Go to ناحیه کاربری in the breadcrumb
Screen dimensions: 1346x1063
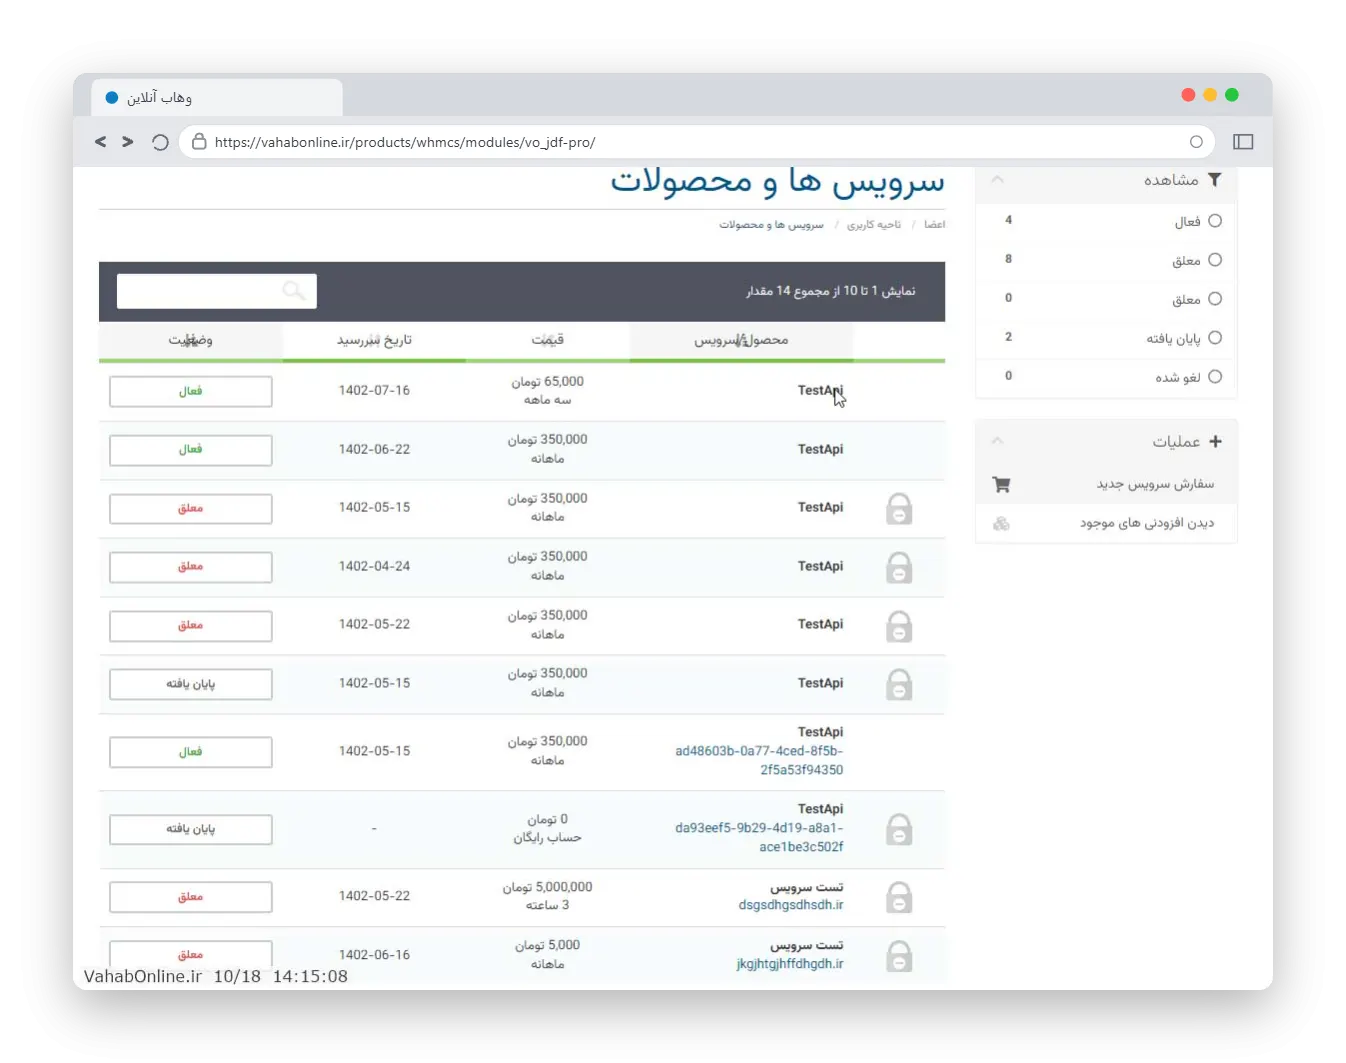tap(874, 225)
